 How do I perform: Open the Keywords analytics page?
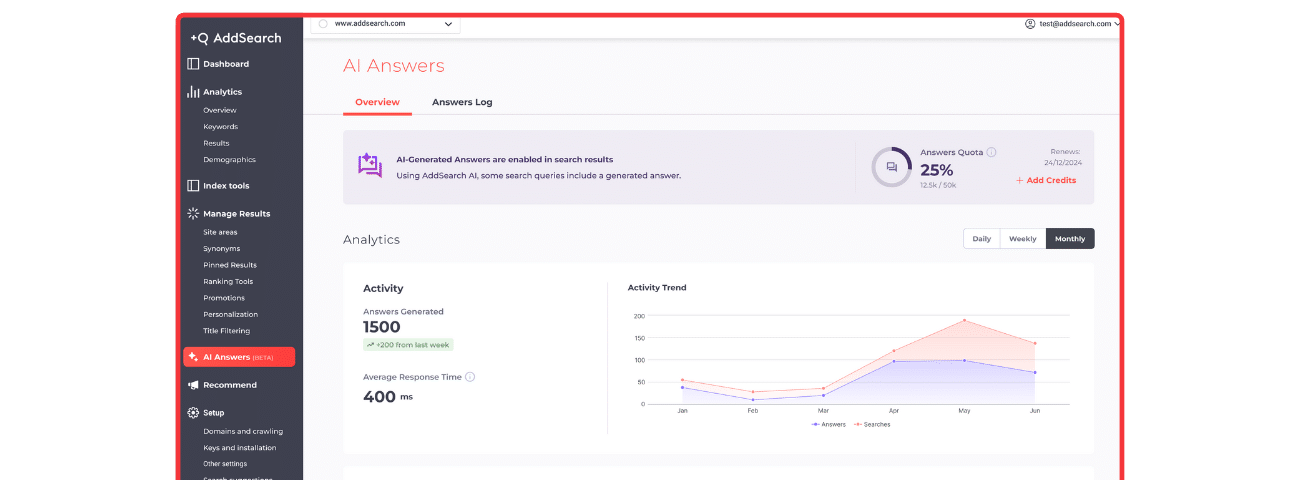point(220,127)
